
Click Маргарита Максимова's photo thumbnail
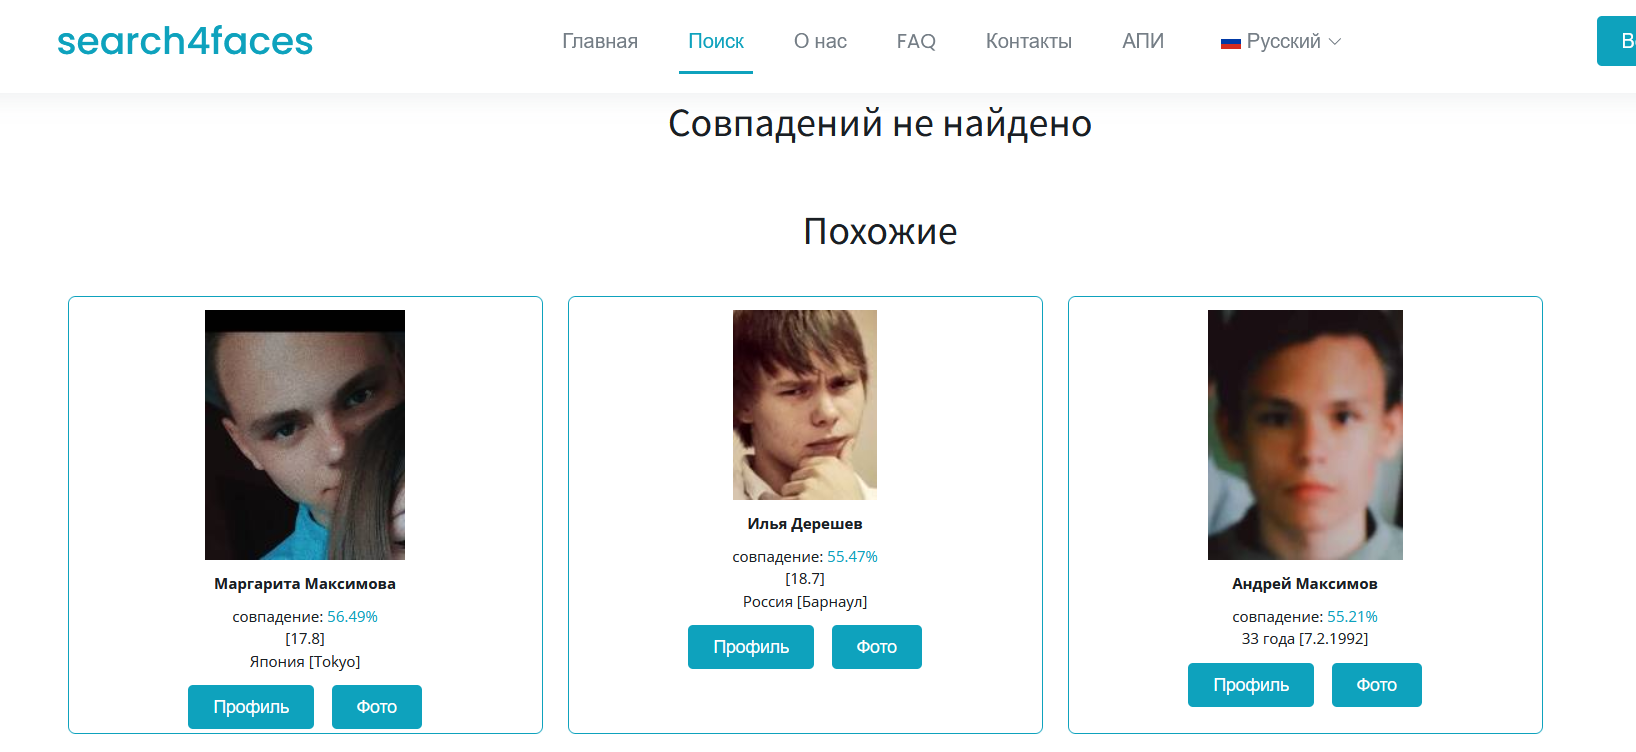(x=305, y=435)
